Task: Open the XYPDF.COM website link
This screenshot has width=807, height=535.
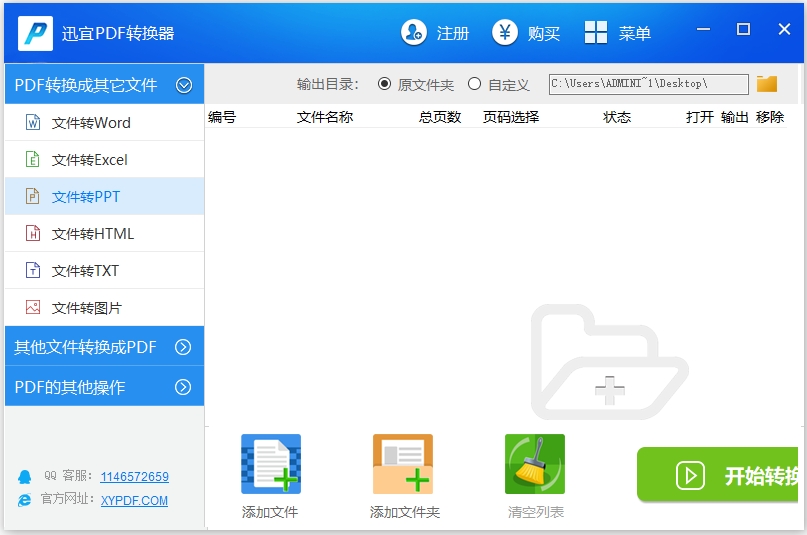Action: pyautogui.click(x=134, y=501)
